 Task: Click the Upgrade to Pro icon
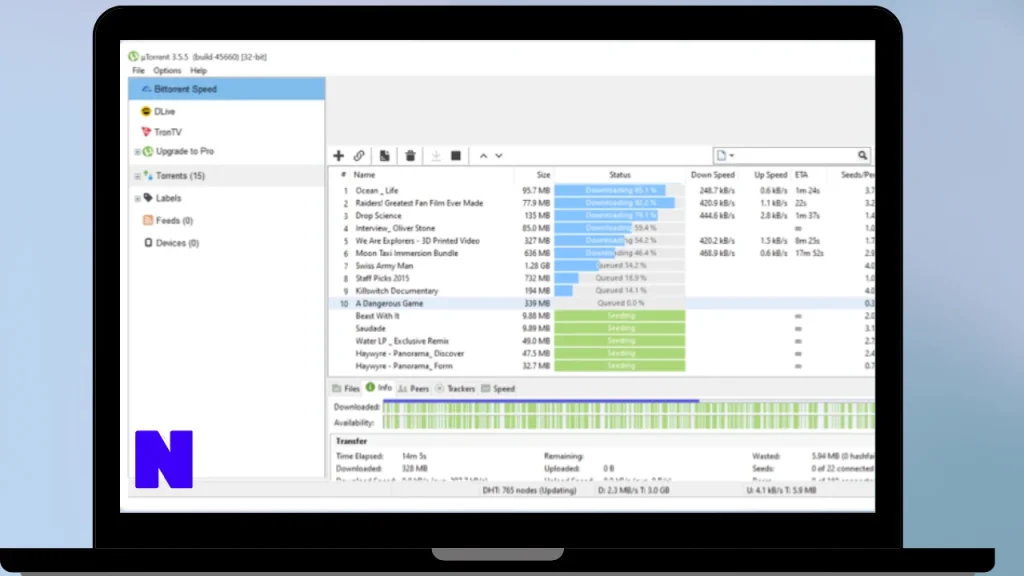pos(148,152)
